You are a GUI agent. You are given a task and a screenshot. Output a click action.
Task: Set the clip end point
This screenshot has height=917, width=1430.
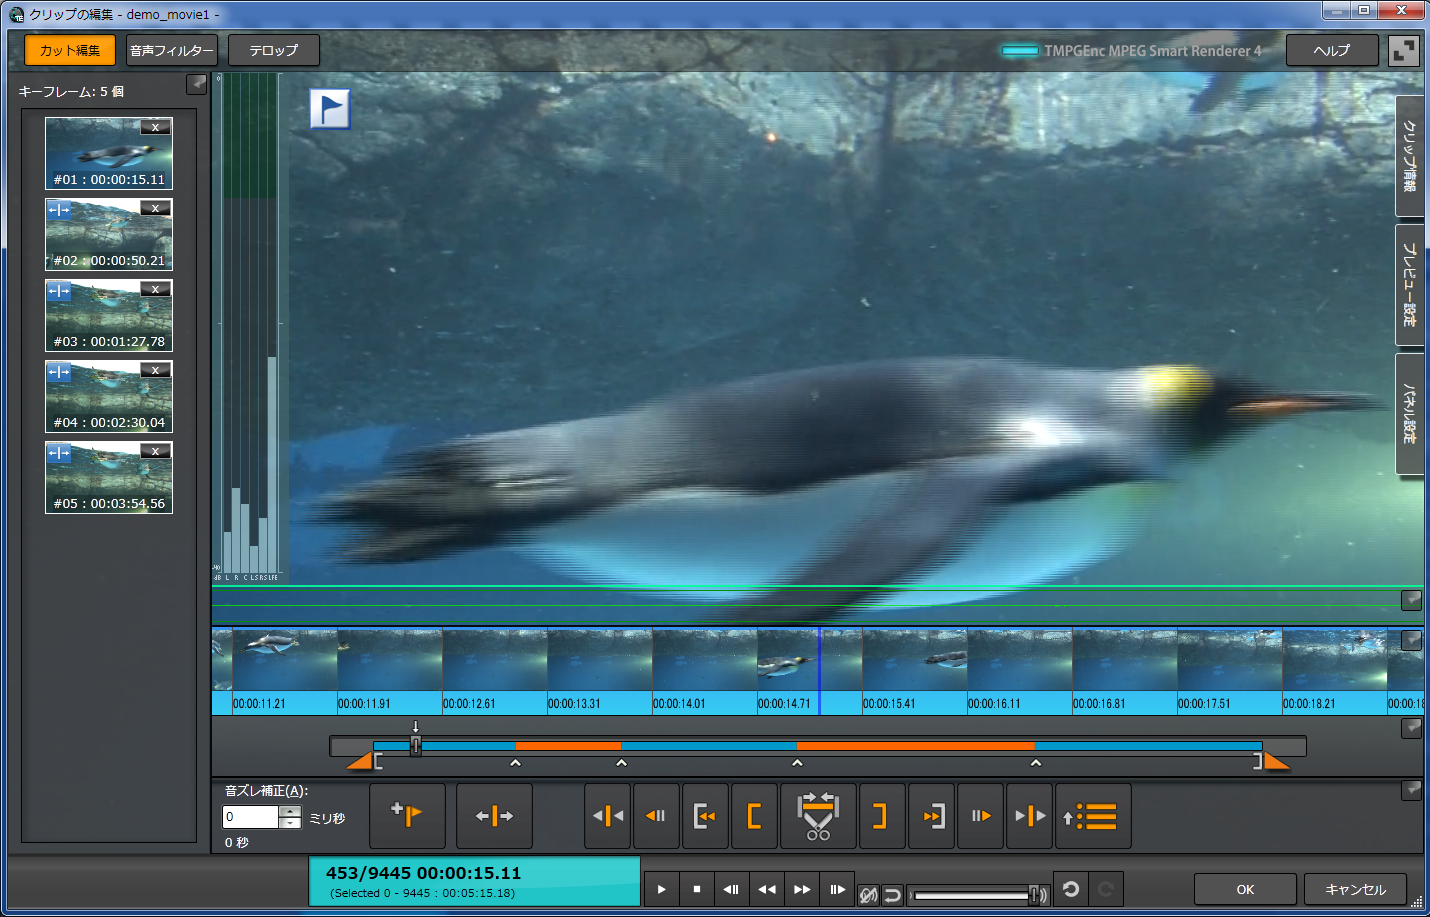tap(882, 816)
